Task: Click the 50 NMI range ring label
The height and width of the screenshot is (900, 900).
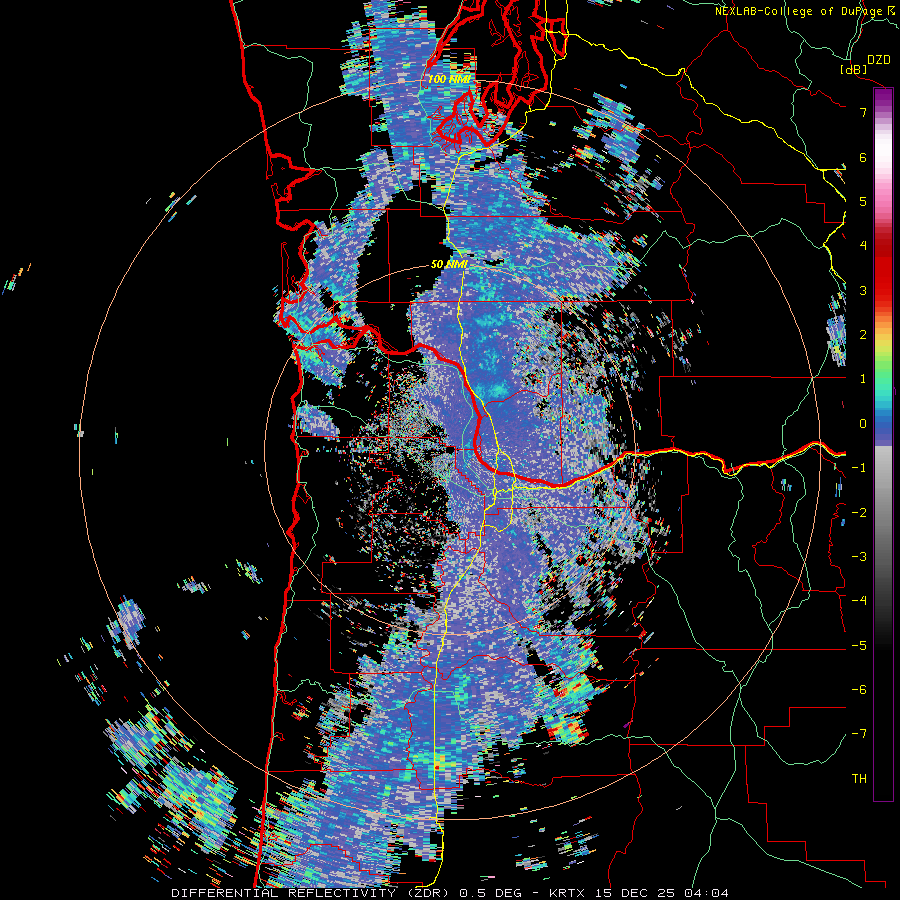Action: (449, 265)
